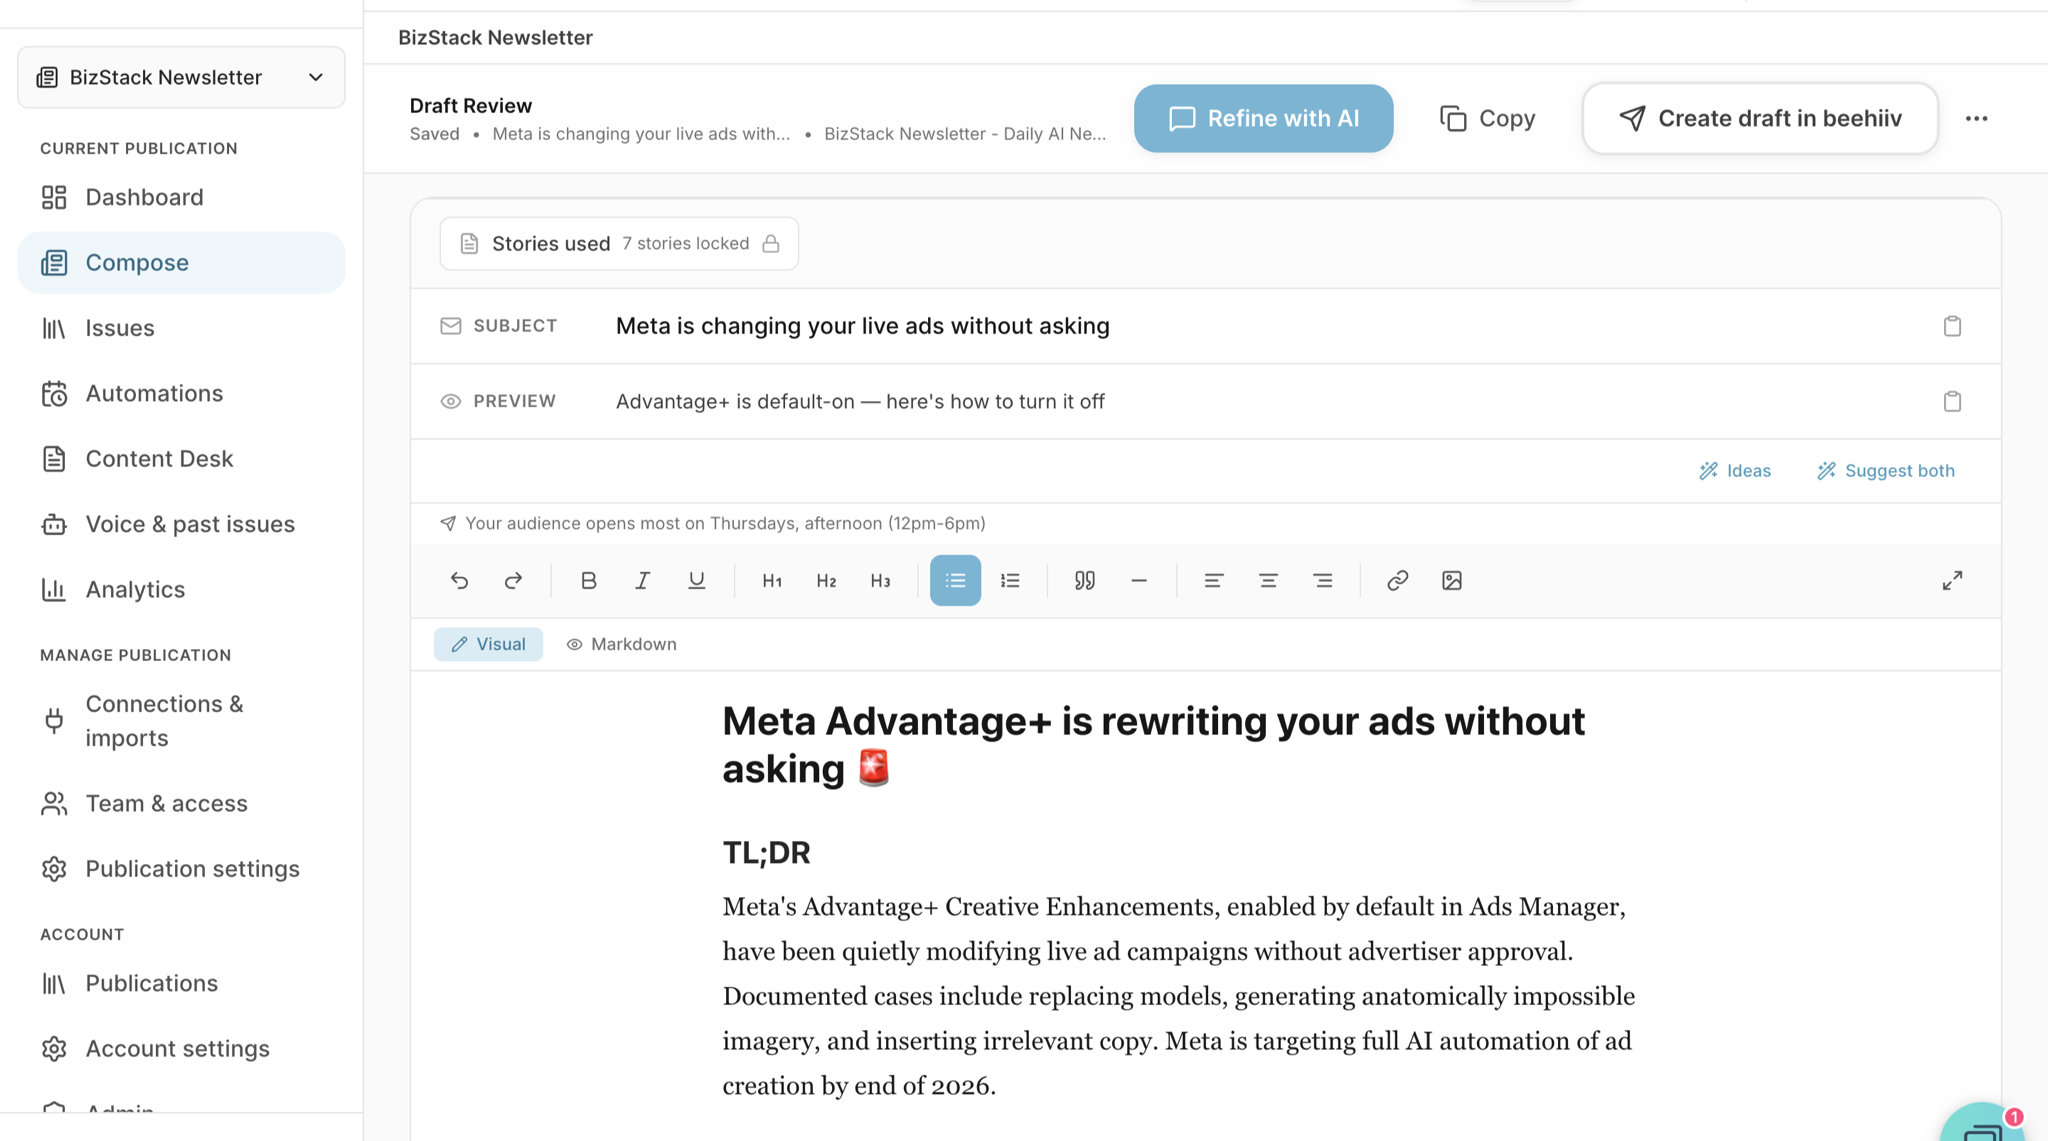Click the Copy button in the header
Viewport: 2048px width, 1141px height.
[x=1487, y=118]
